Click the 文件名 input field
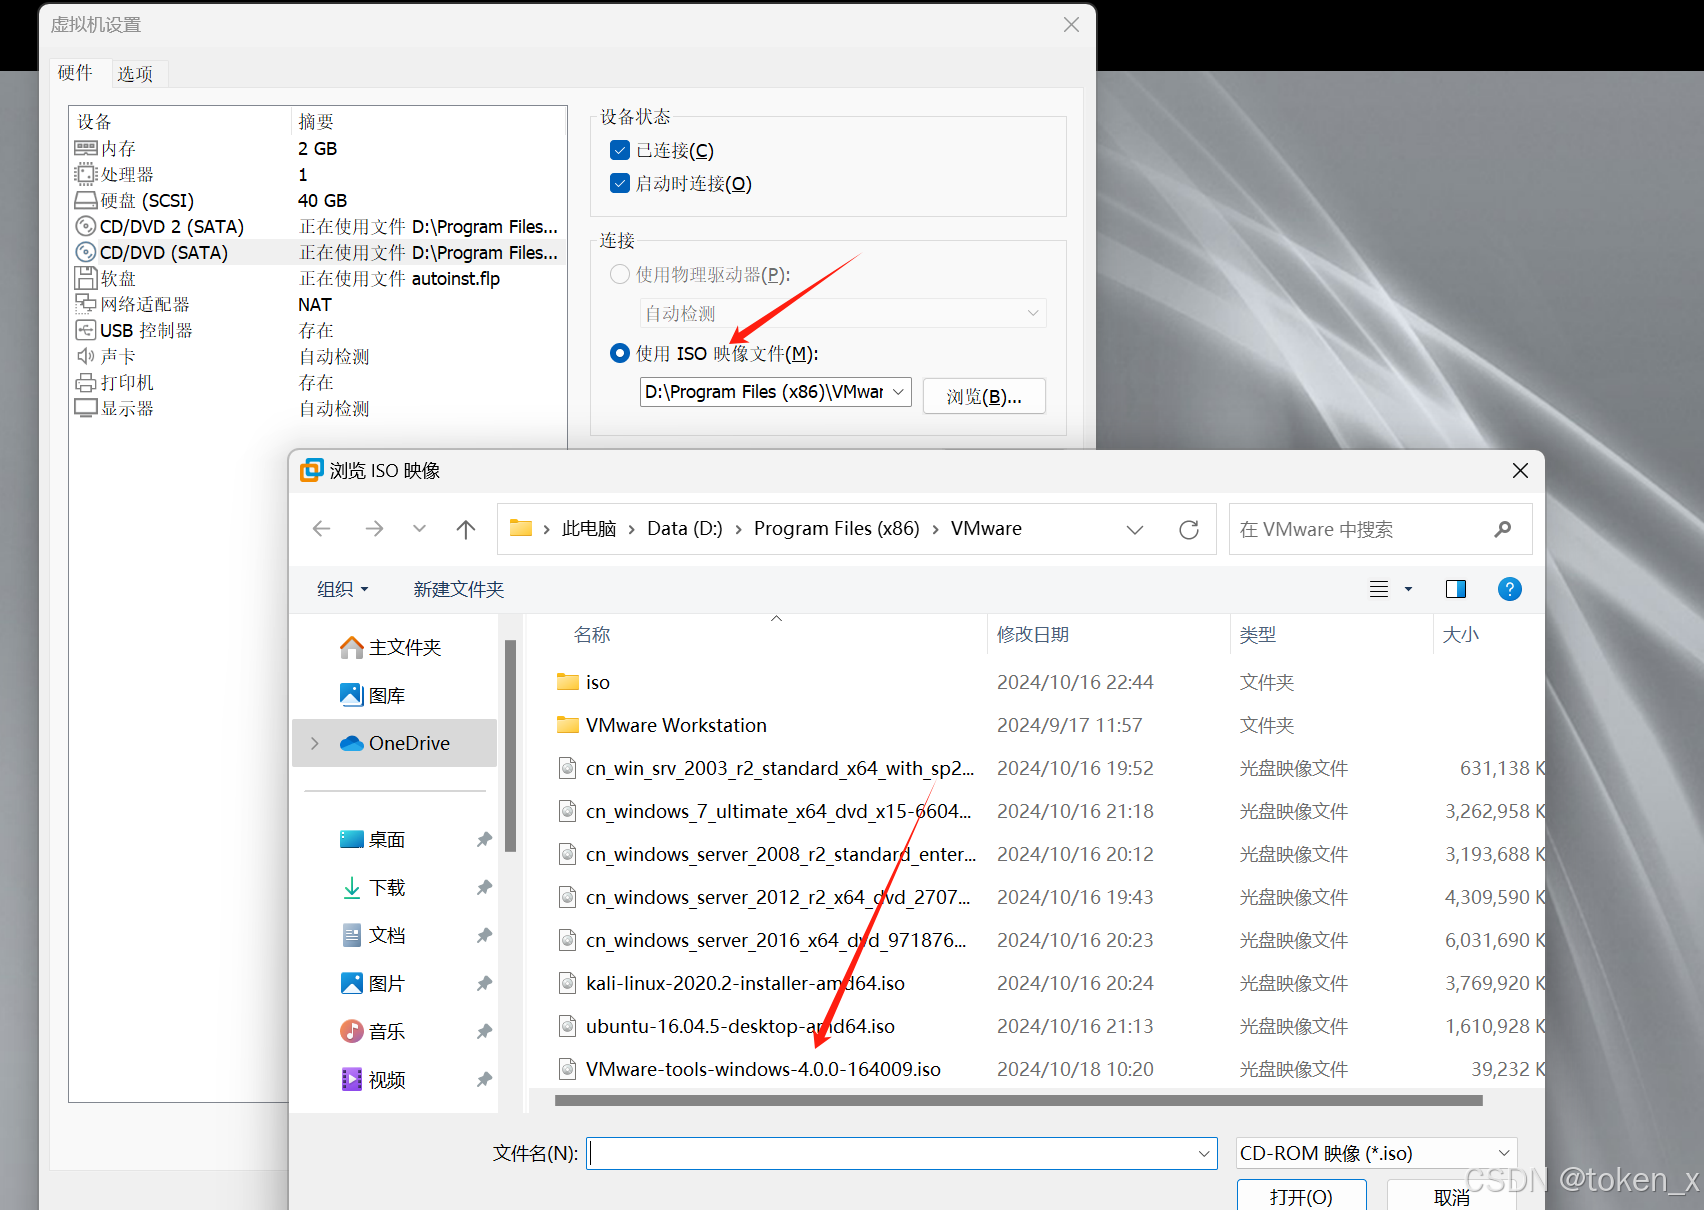Screen dimensions: 1704x1210 (890, 1153)
